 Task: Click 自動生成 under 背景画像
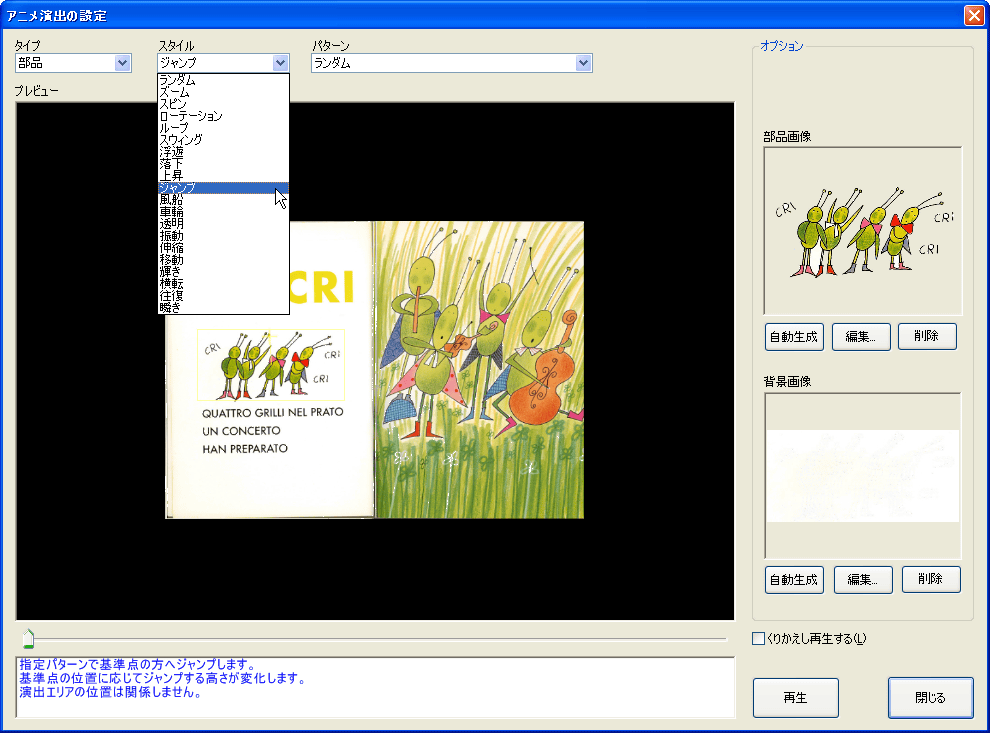tap(794, 580)
